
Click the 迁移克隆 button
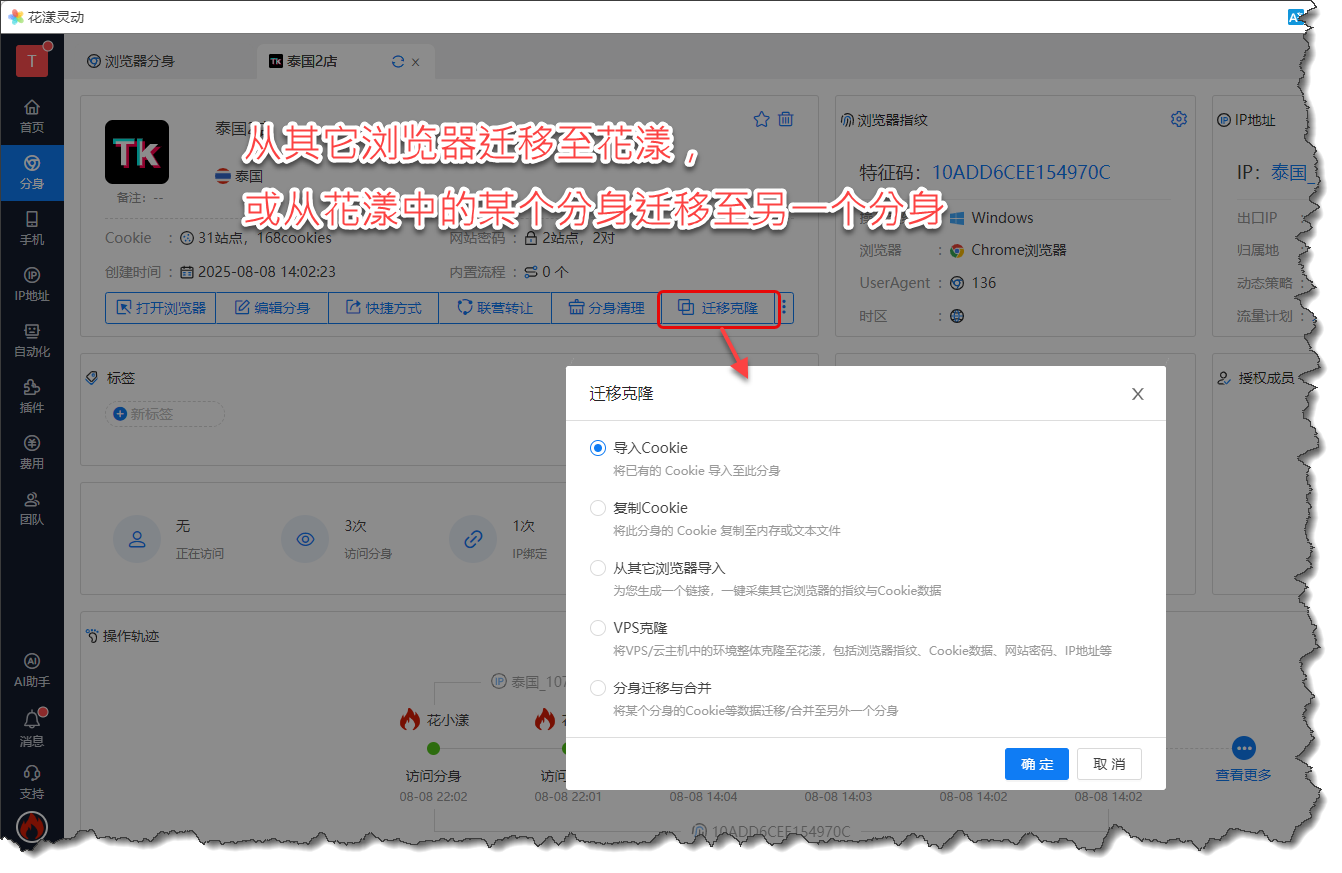pyautogui.click(x=718, y=308)
